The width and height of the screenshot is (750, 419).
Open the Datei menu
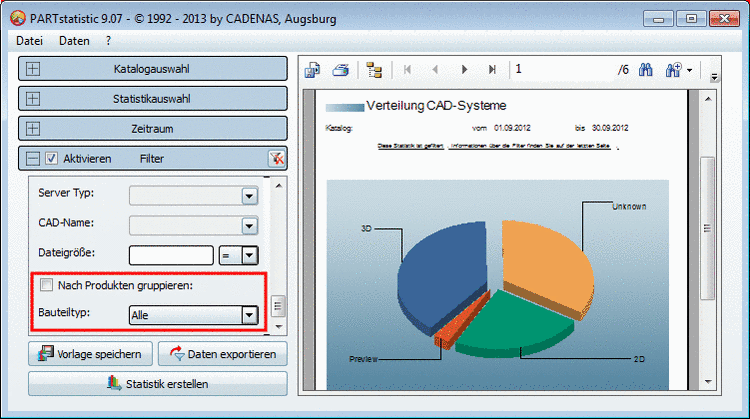(x=29, y=41)
